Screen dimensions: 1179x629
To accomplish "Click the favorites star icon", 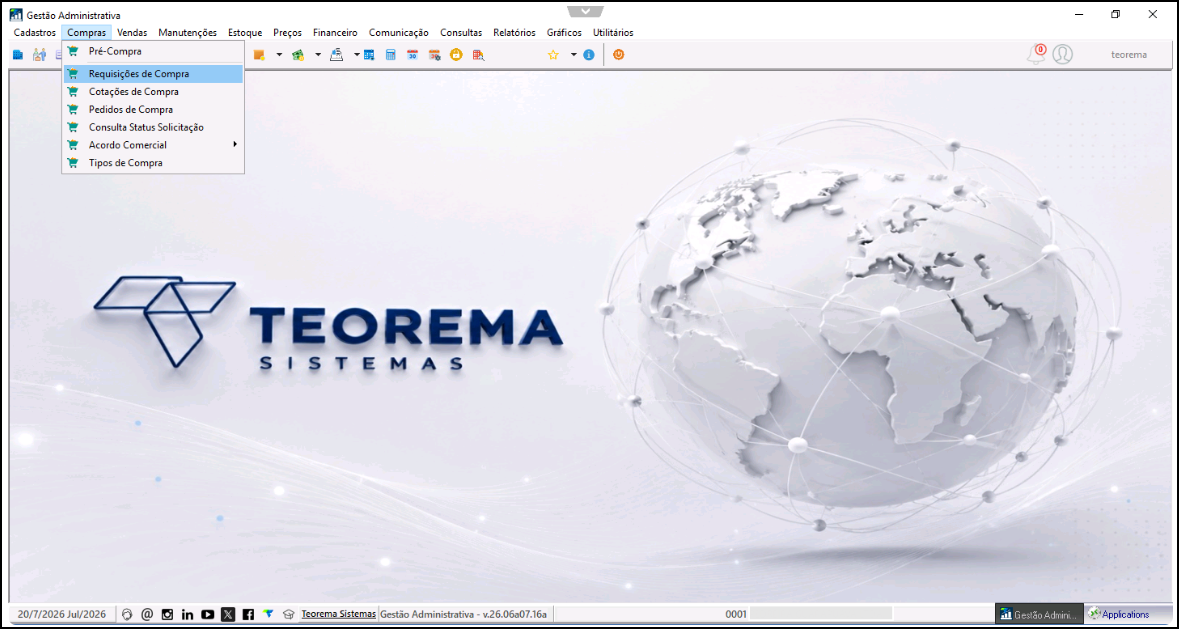I will pyautogui.click(x=553, y=55).
